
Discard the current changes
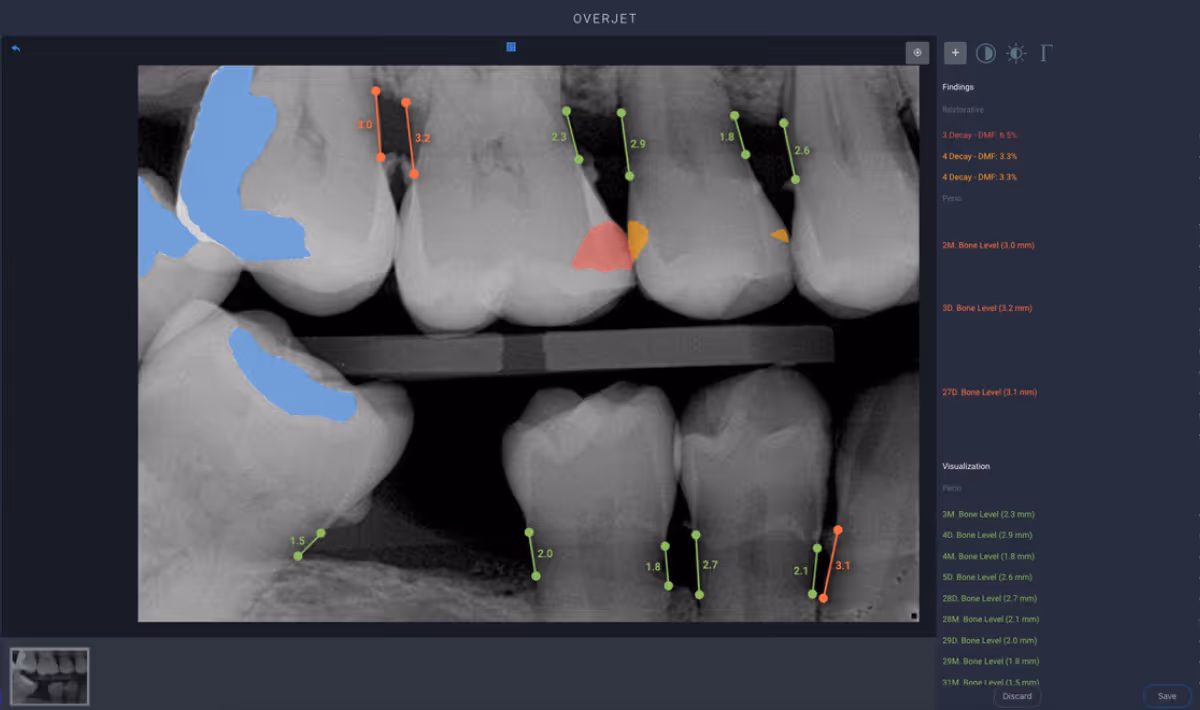pos(1017,696)
